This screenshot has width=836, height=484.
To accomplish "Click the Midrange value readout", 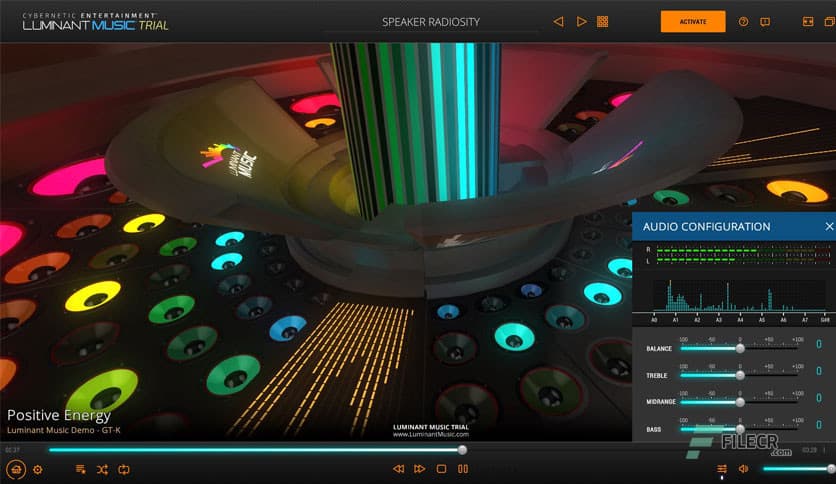I will [819, 398].
